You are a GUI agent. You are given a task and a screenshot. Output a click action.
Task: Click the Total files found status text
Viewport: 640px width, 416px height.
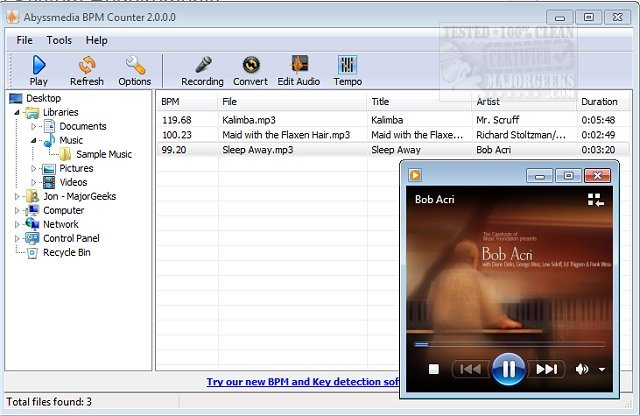49,402
